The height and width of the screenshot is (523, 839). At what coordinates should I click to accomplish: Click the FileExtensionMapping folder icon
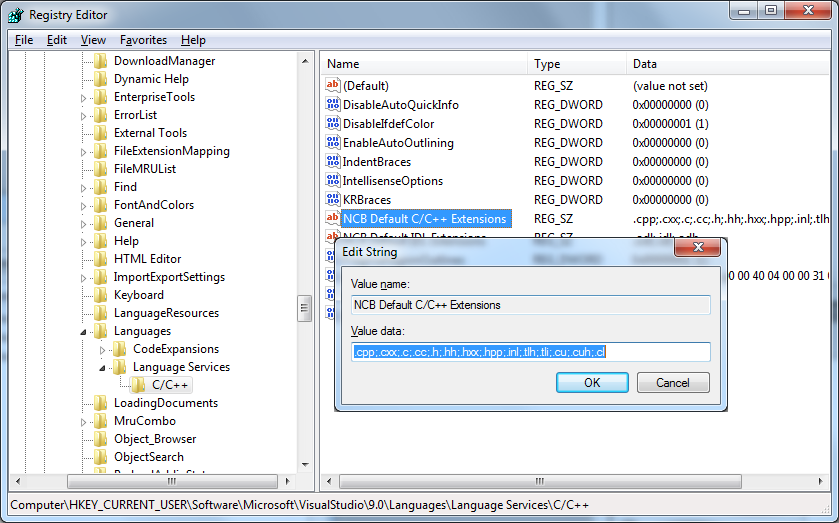point(101,151)
